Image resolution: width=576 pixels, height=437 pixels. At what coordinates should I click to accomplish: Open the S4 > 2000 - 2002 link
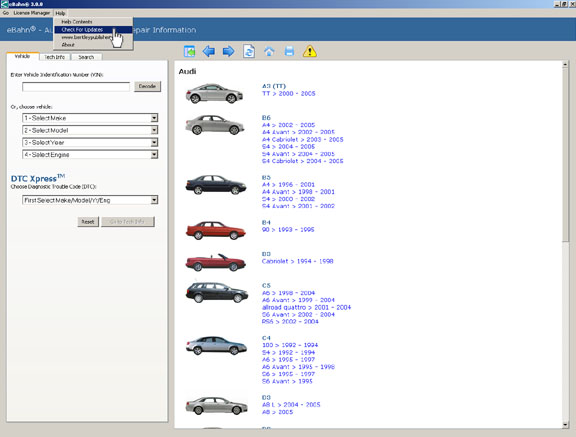pyautogui.click(x=288, y=199)
